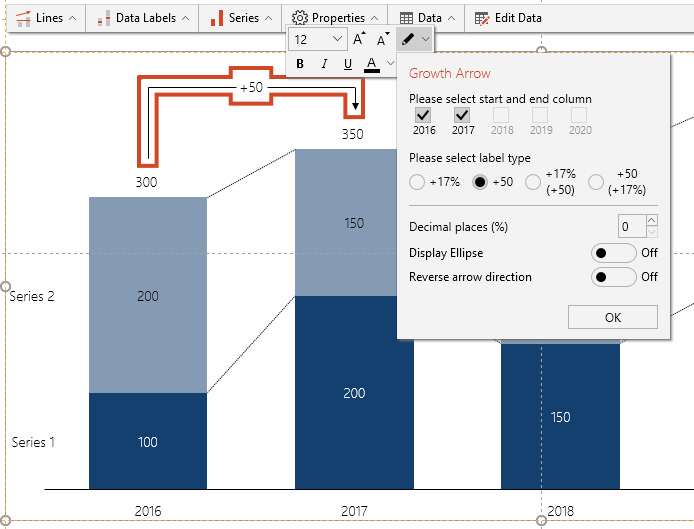
Task: Click the highlighter pen fill icon
Action: tap(408, 39)
